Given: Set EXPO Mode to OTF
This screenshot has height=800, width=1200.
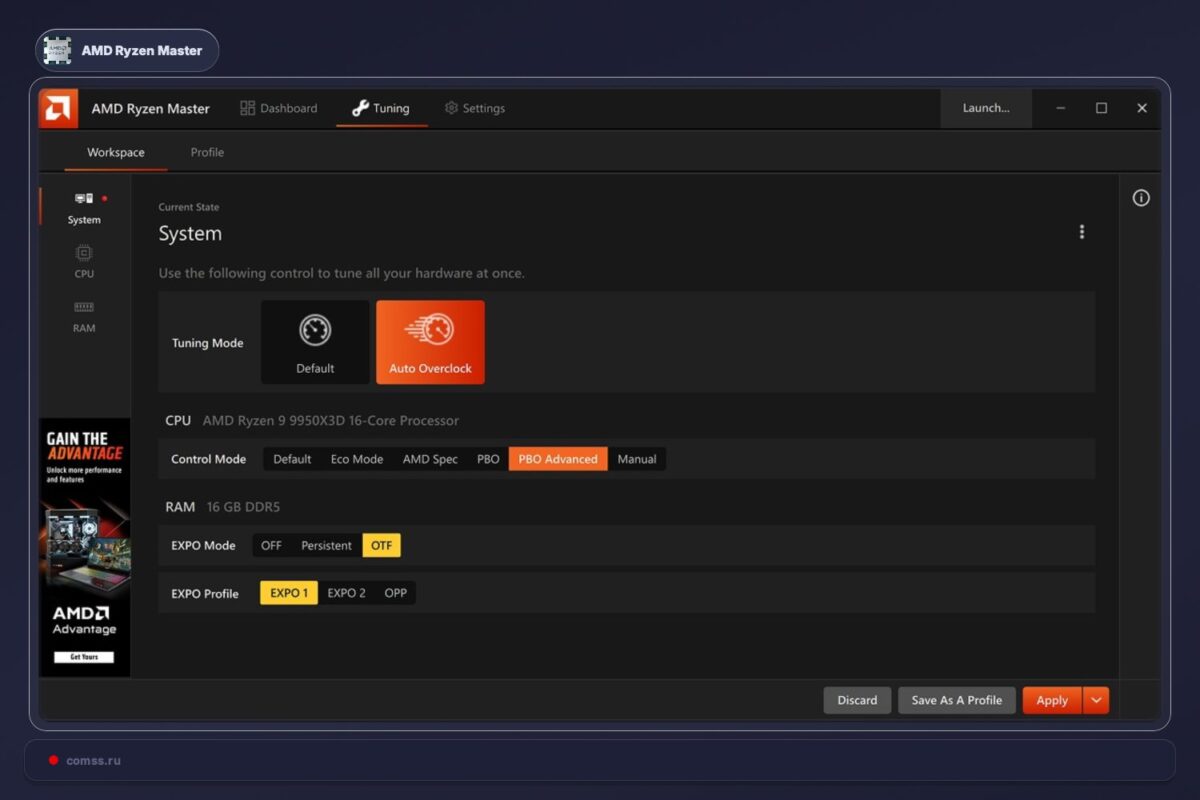Looking at the screenshot, I should [381, 545].
